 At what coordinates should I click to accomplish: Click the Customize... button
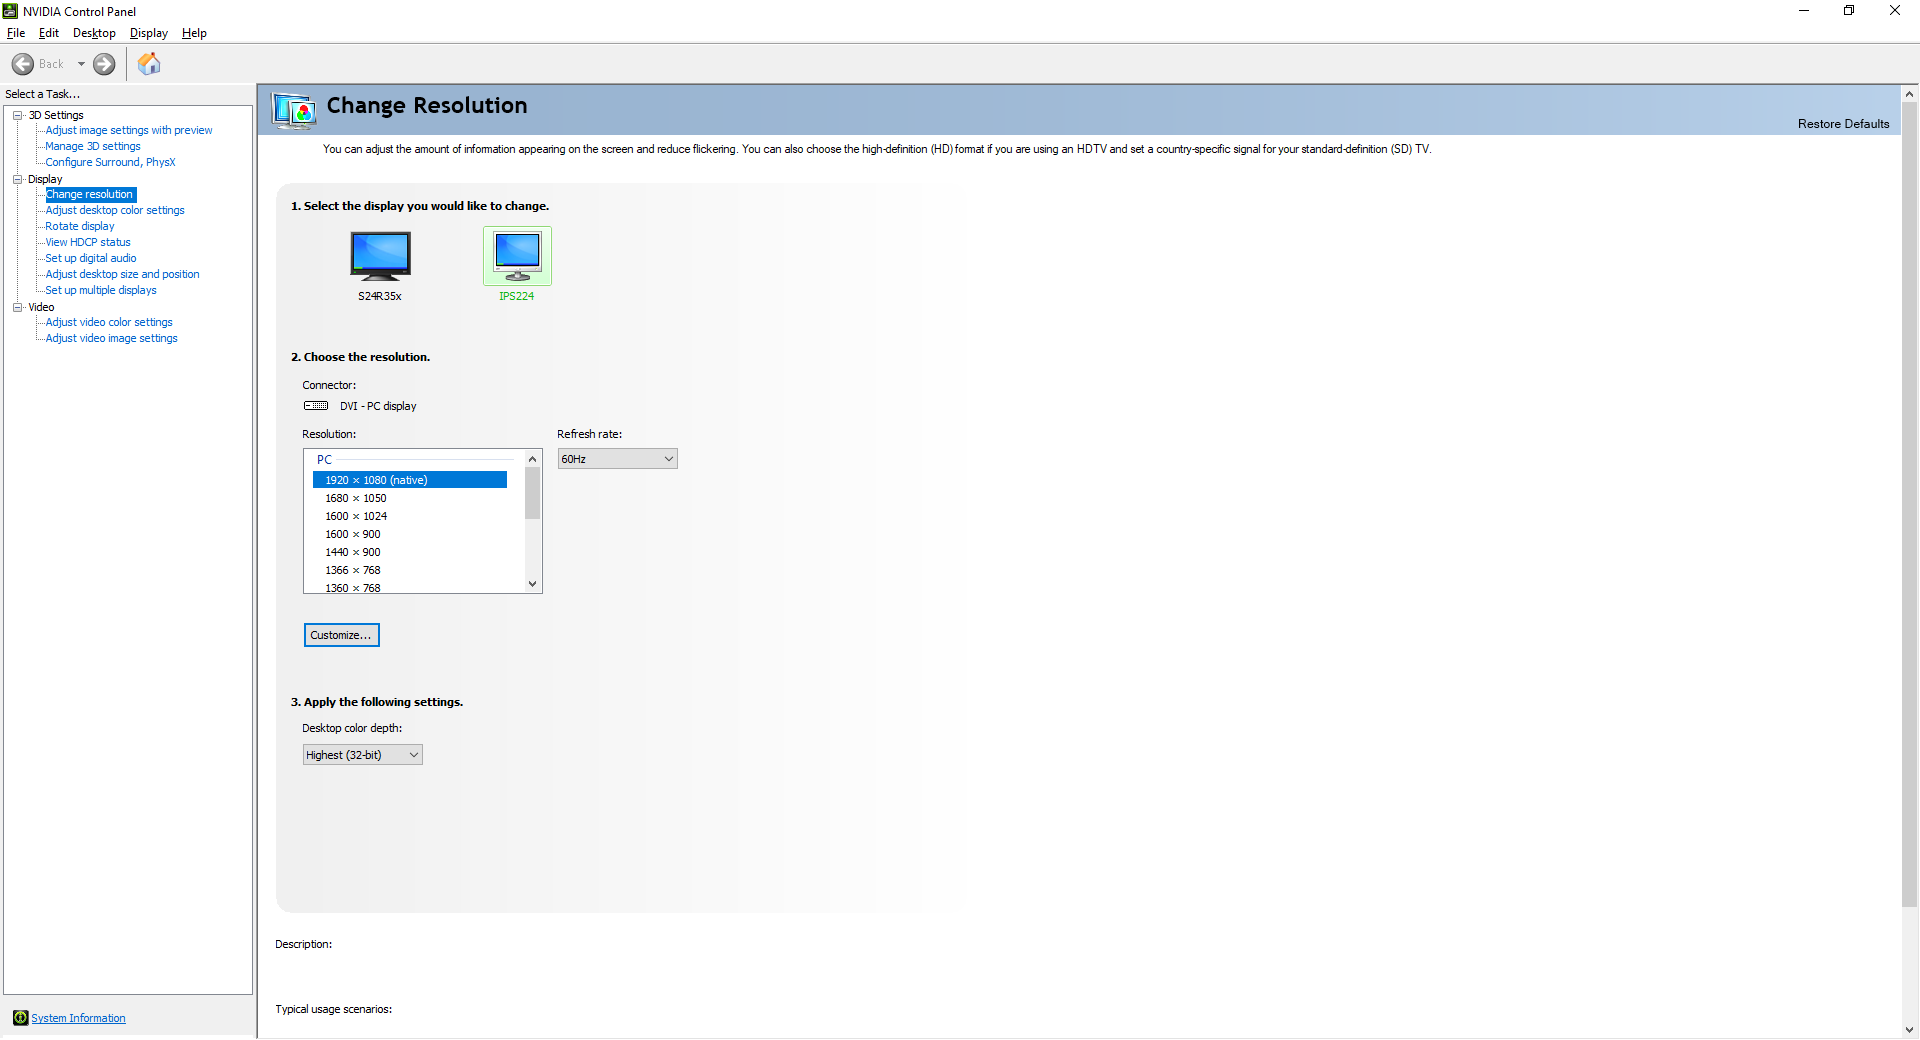pyautogui.click(x=341, y=635)
